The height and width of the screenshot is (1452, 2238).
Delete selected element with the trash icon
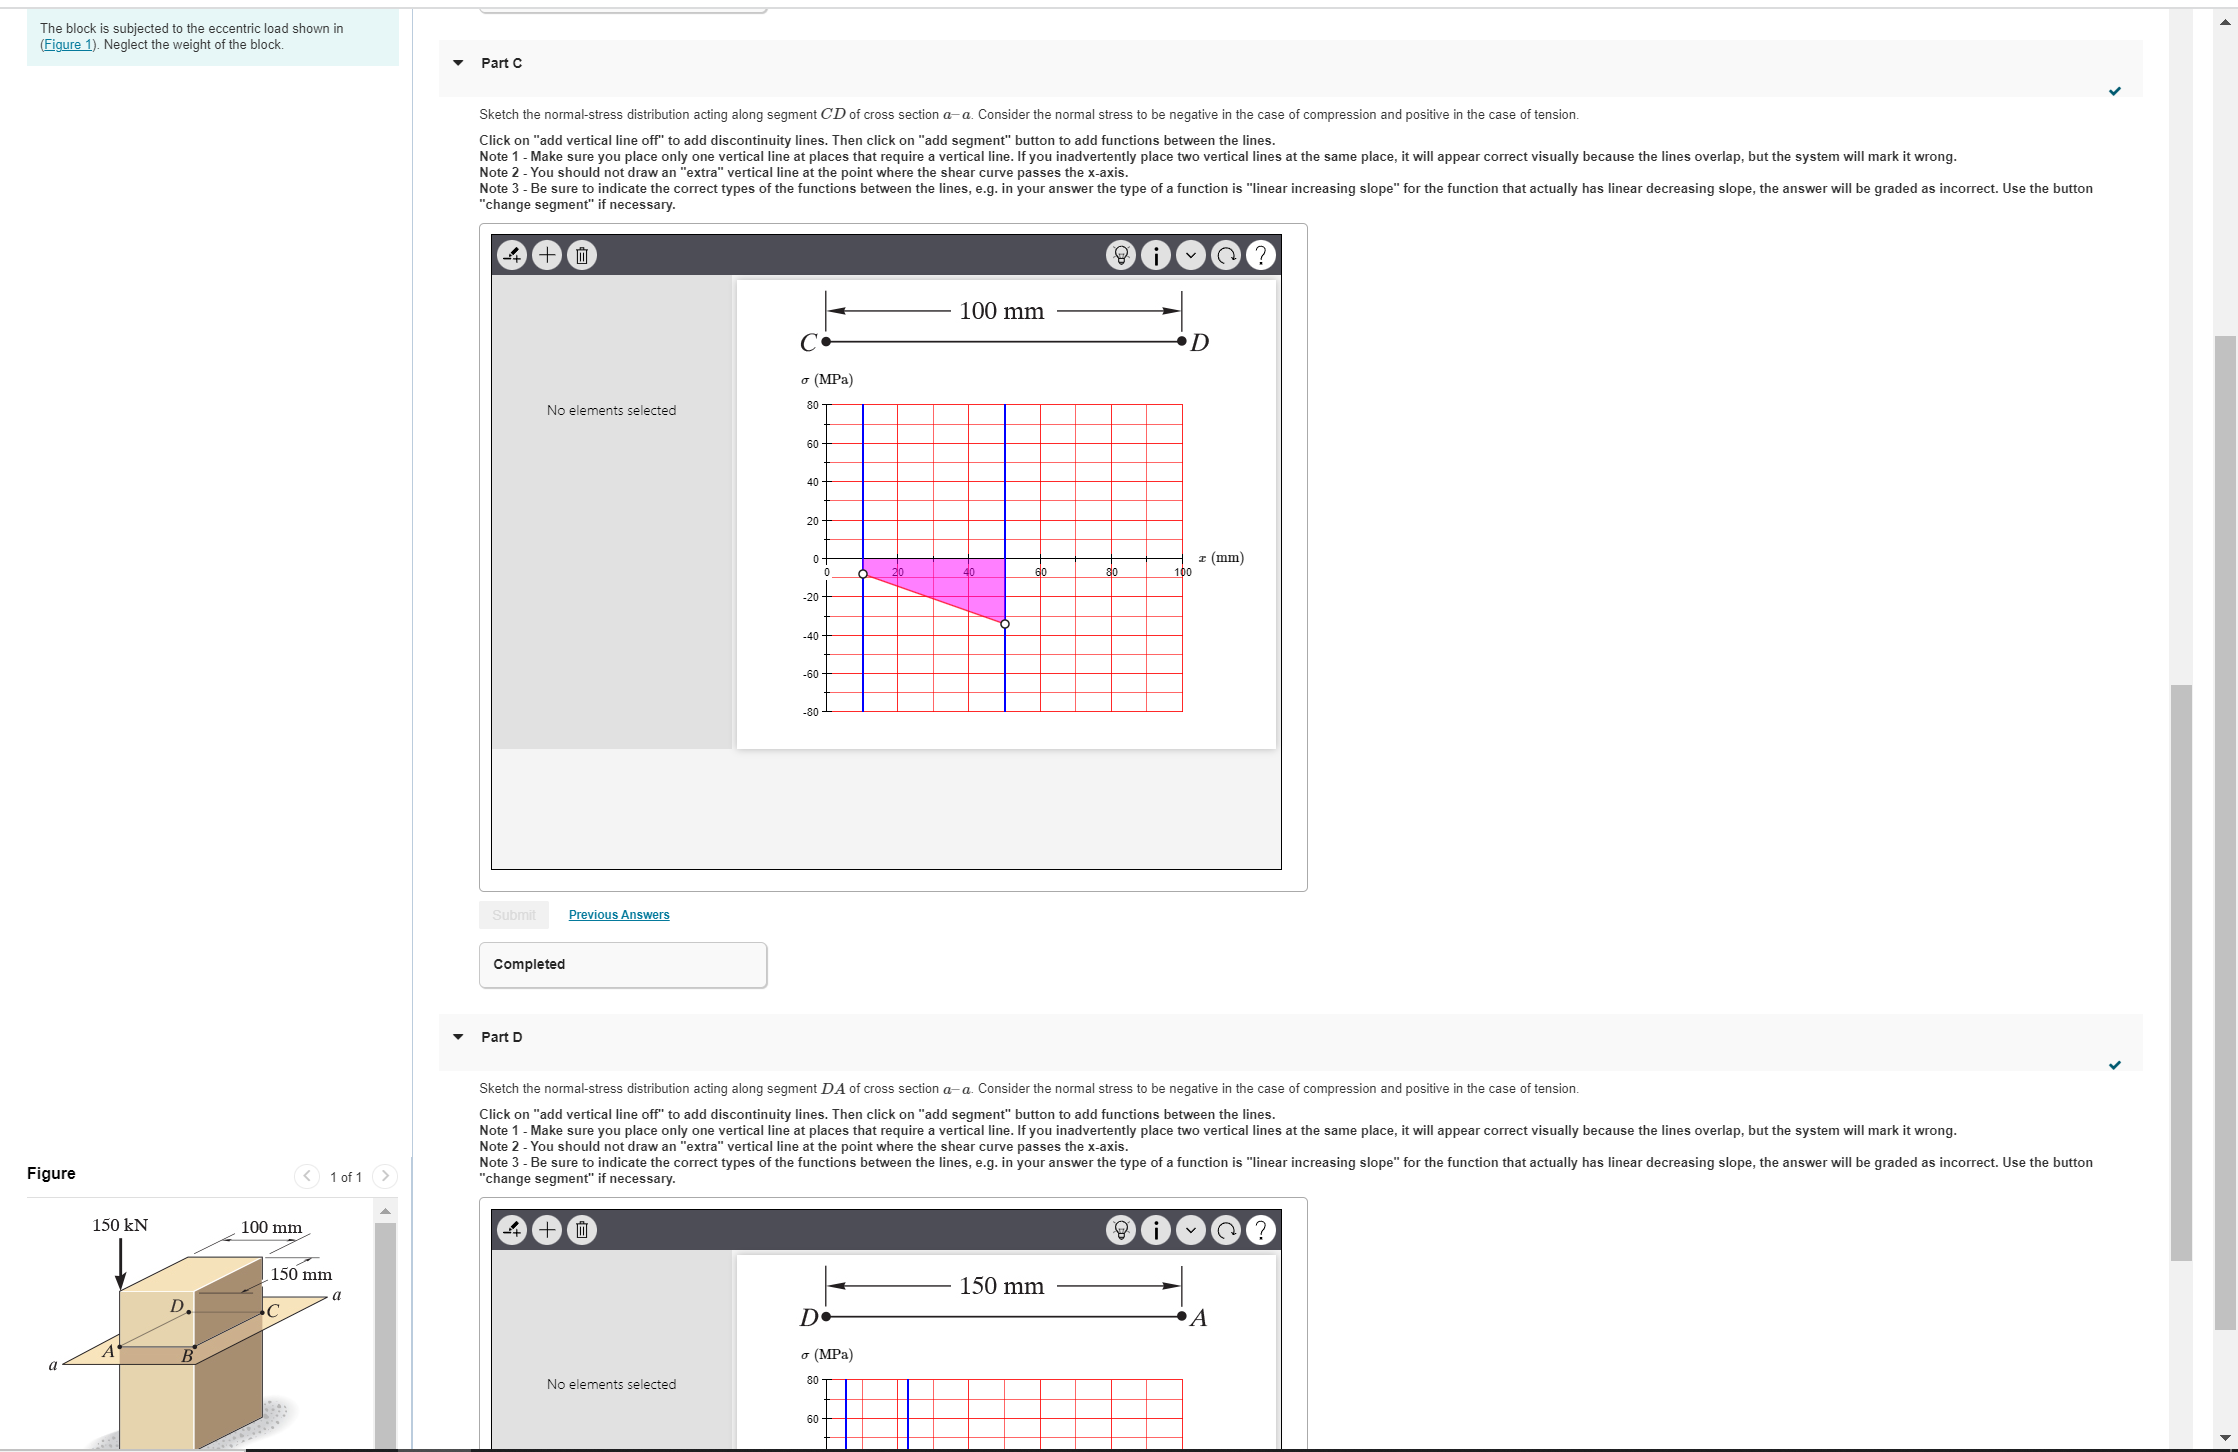tap(582, 255)
